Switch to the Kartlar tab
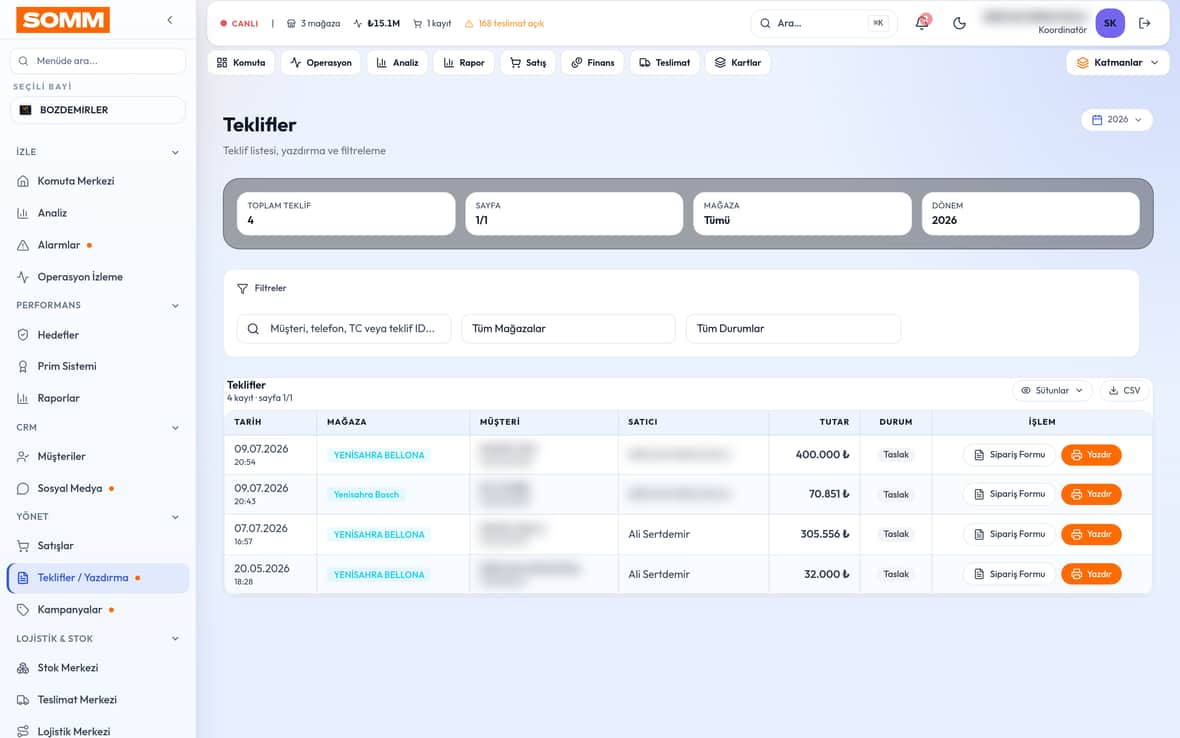This screenshot has height=738, width=1180. coord(738,62)
